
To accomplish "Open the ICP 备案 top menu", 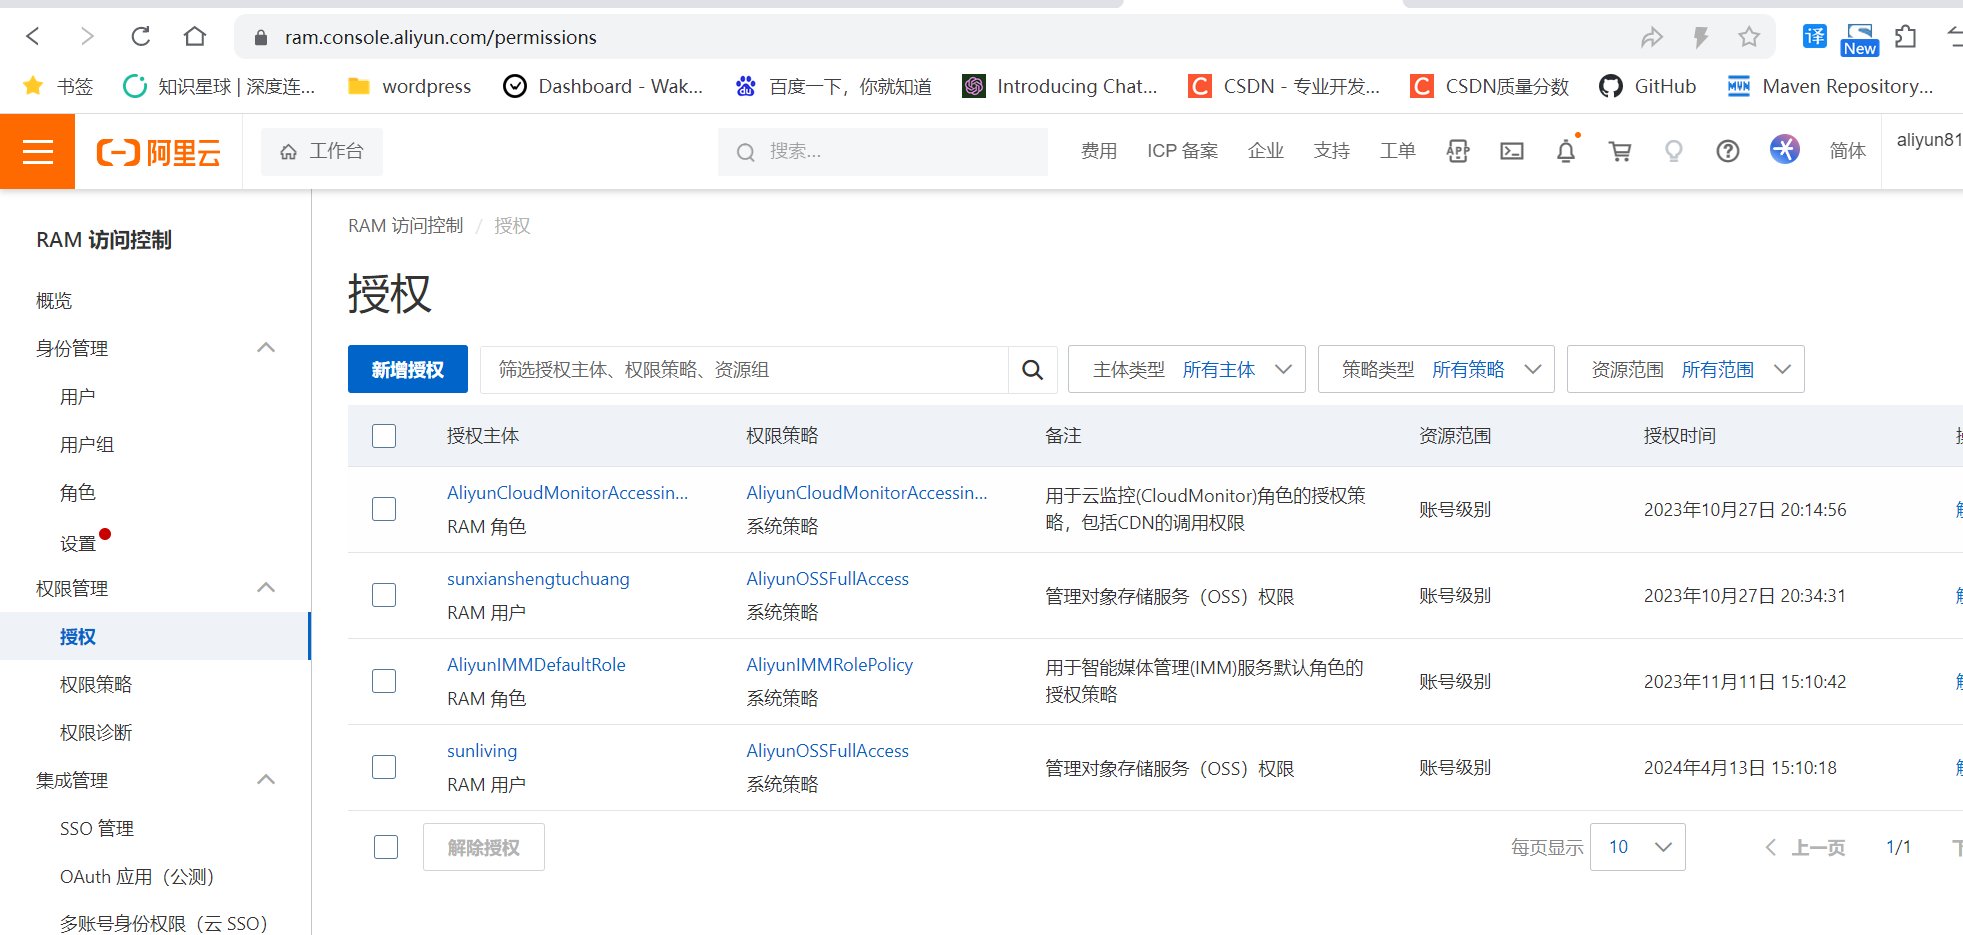I will coord(1183,151).
